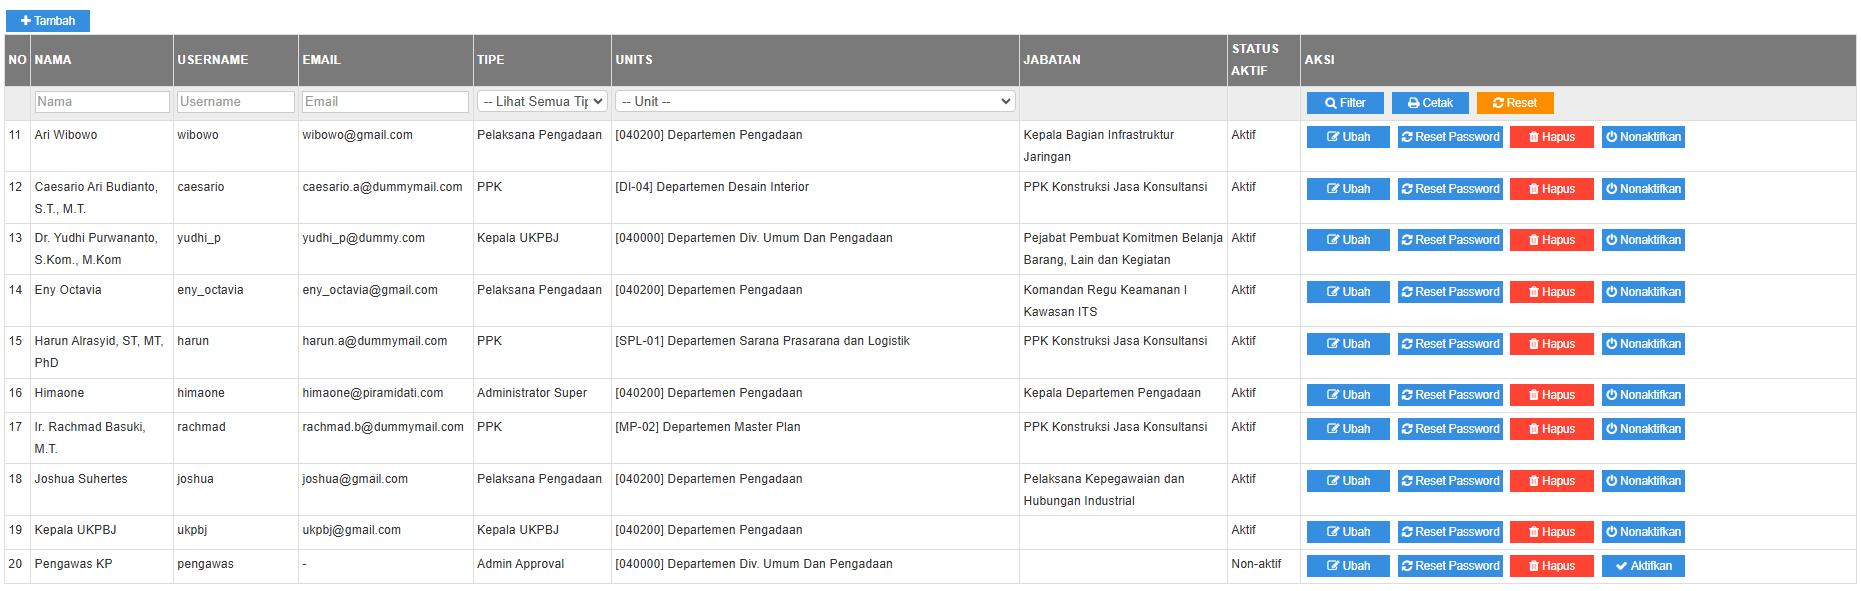Image resolution: width=1861 pixels, height=591 pixels.
Task: Click Ubah for Ir. Rachmad Basuki
Action: pos(1348,429)
